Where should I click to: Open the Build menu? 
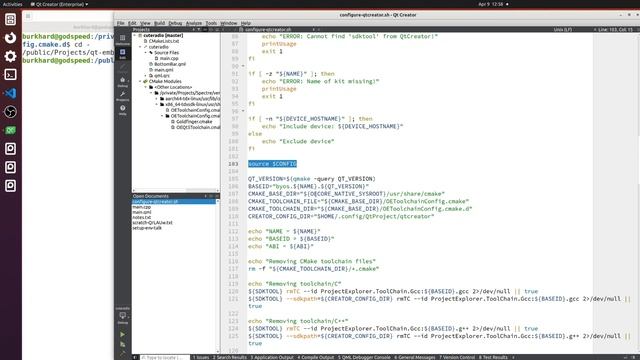pyautogui.click(x=159, y=23)
